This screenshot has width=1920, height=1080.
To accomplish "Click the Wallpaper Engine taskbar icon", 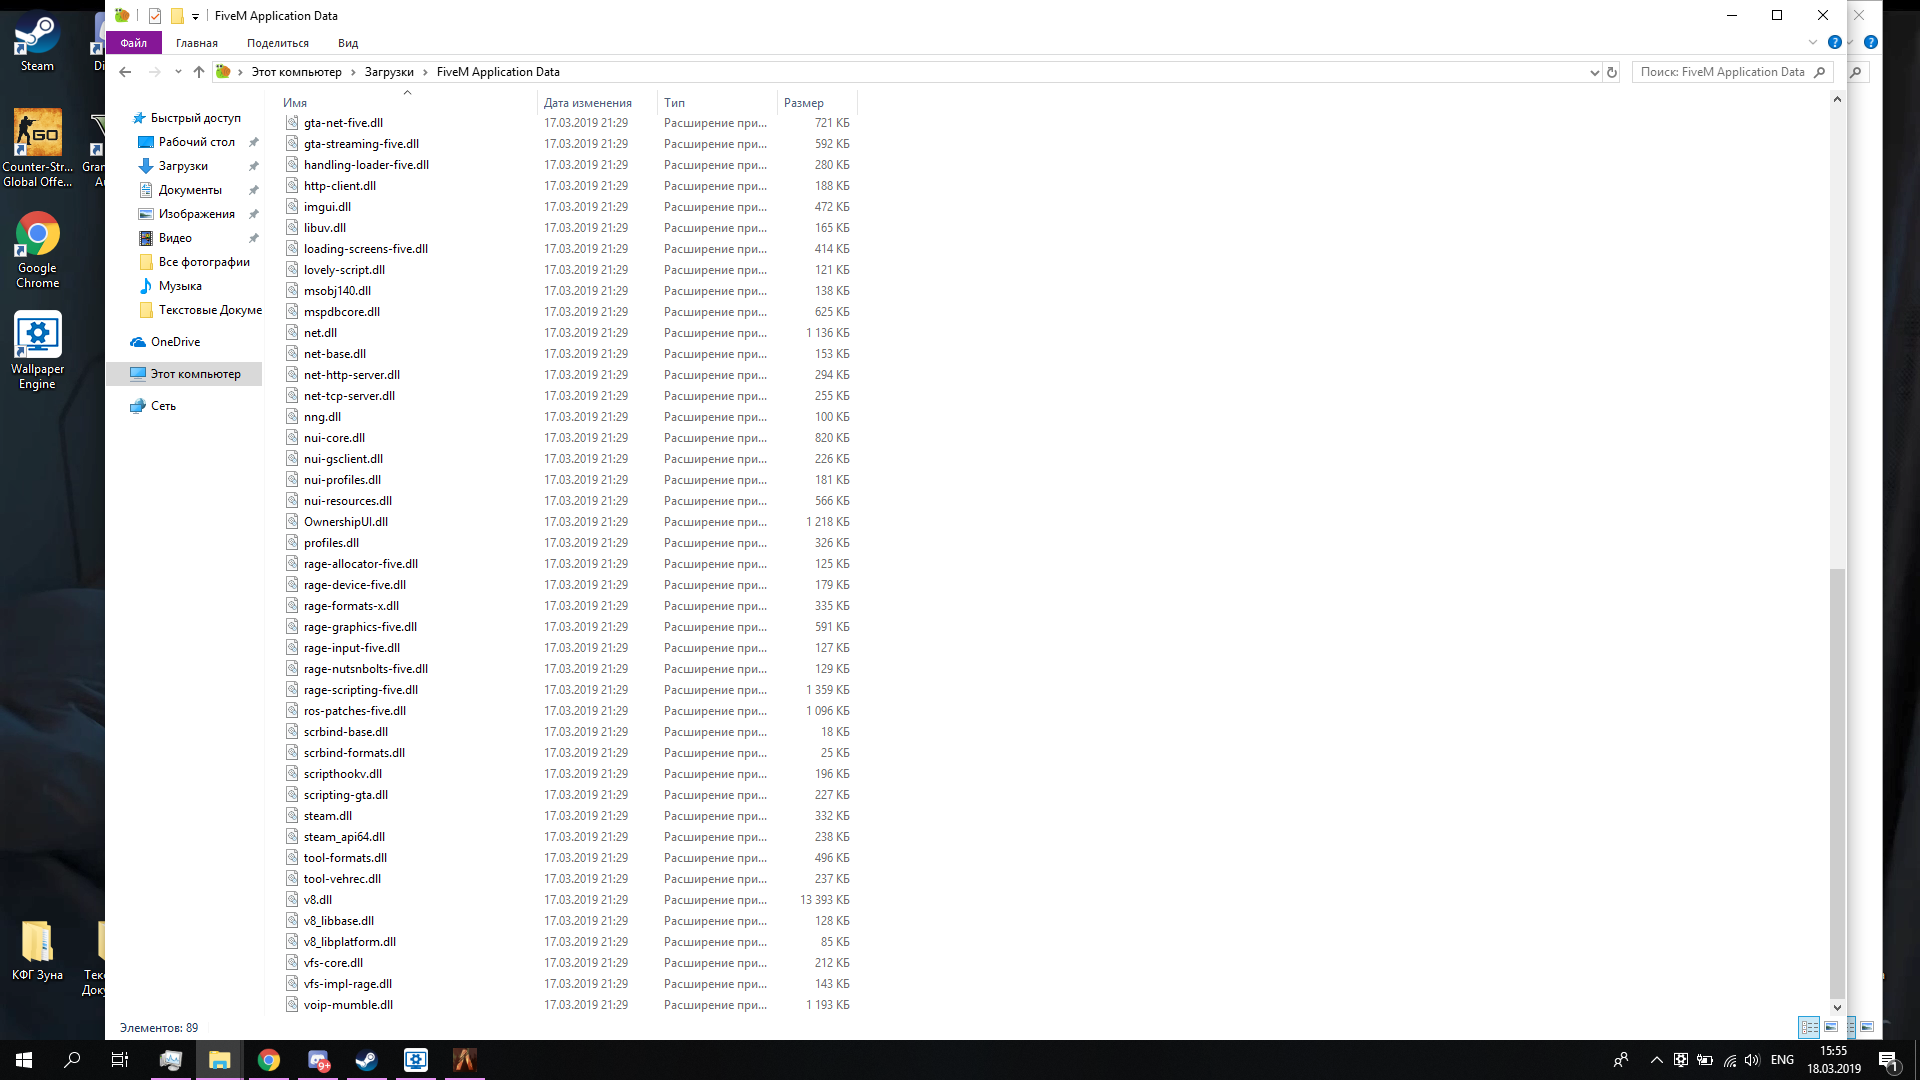I will (415, 1060).
